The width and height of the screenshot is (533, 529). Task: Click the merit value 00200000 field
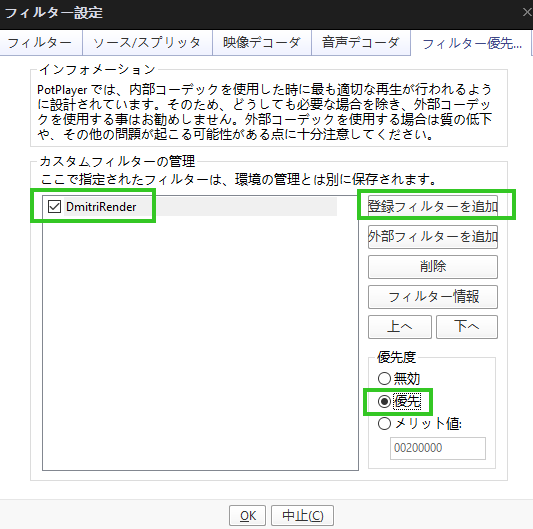[x=438, y=448]
